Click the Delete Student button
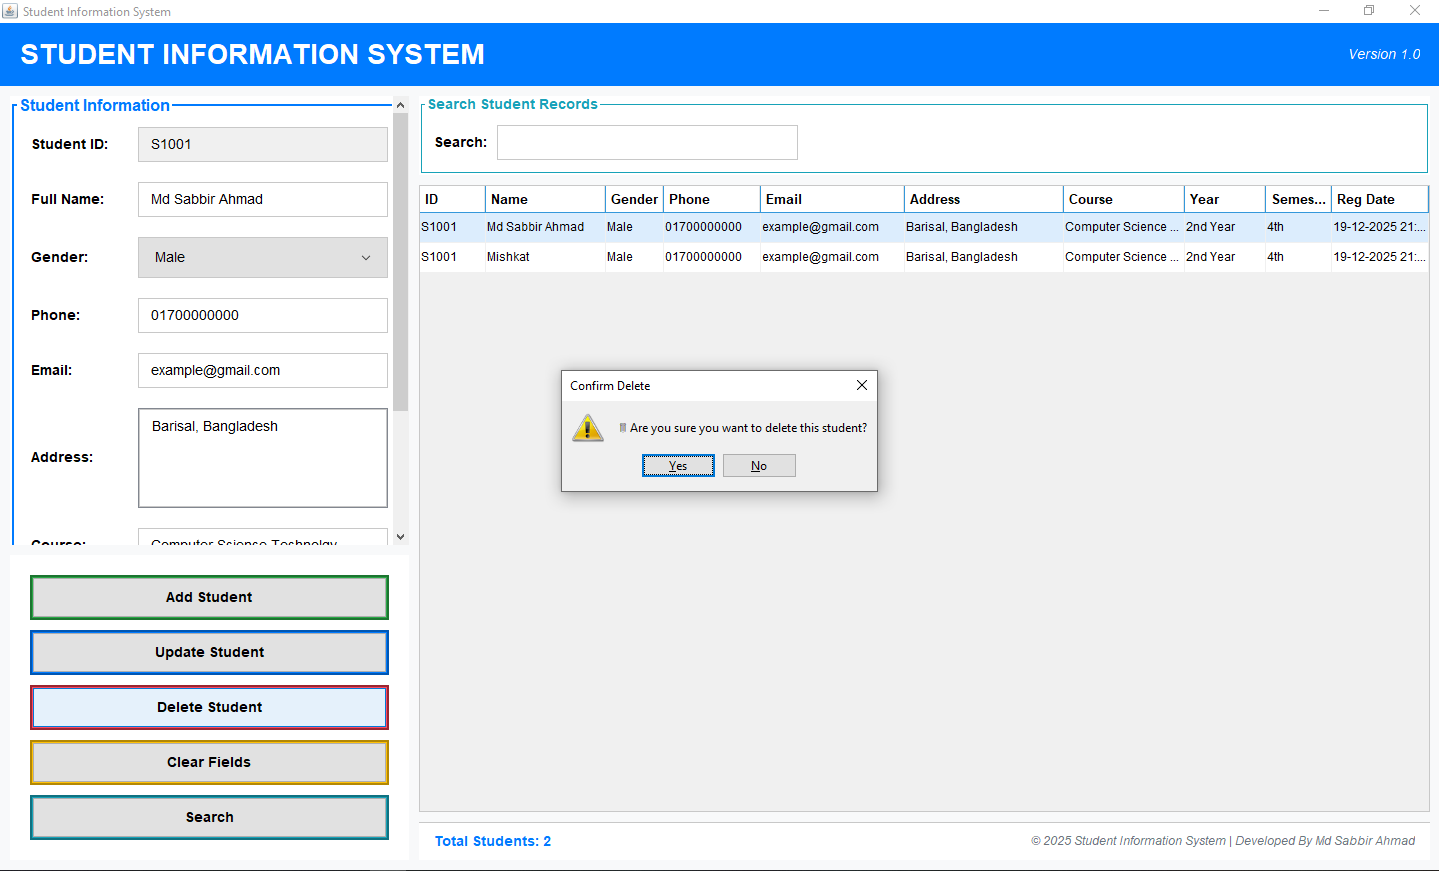Image resolution: width=1439 pixels, height=871 pixels. (x=209, y=707)
